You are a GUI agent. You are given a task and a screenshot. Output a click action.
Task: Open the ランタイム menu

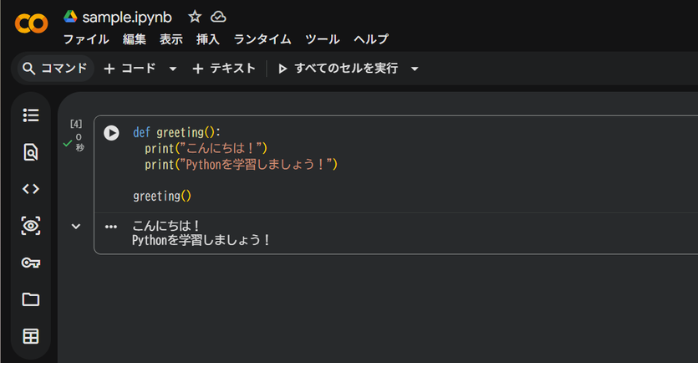pos(262,39)
